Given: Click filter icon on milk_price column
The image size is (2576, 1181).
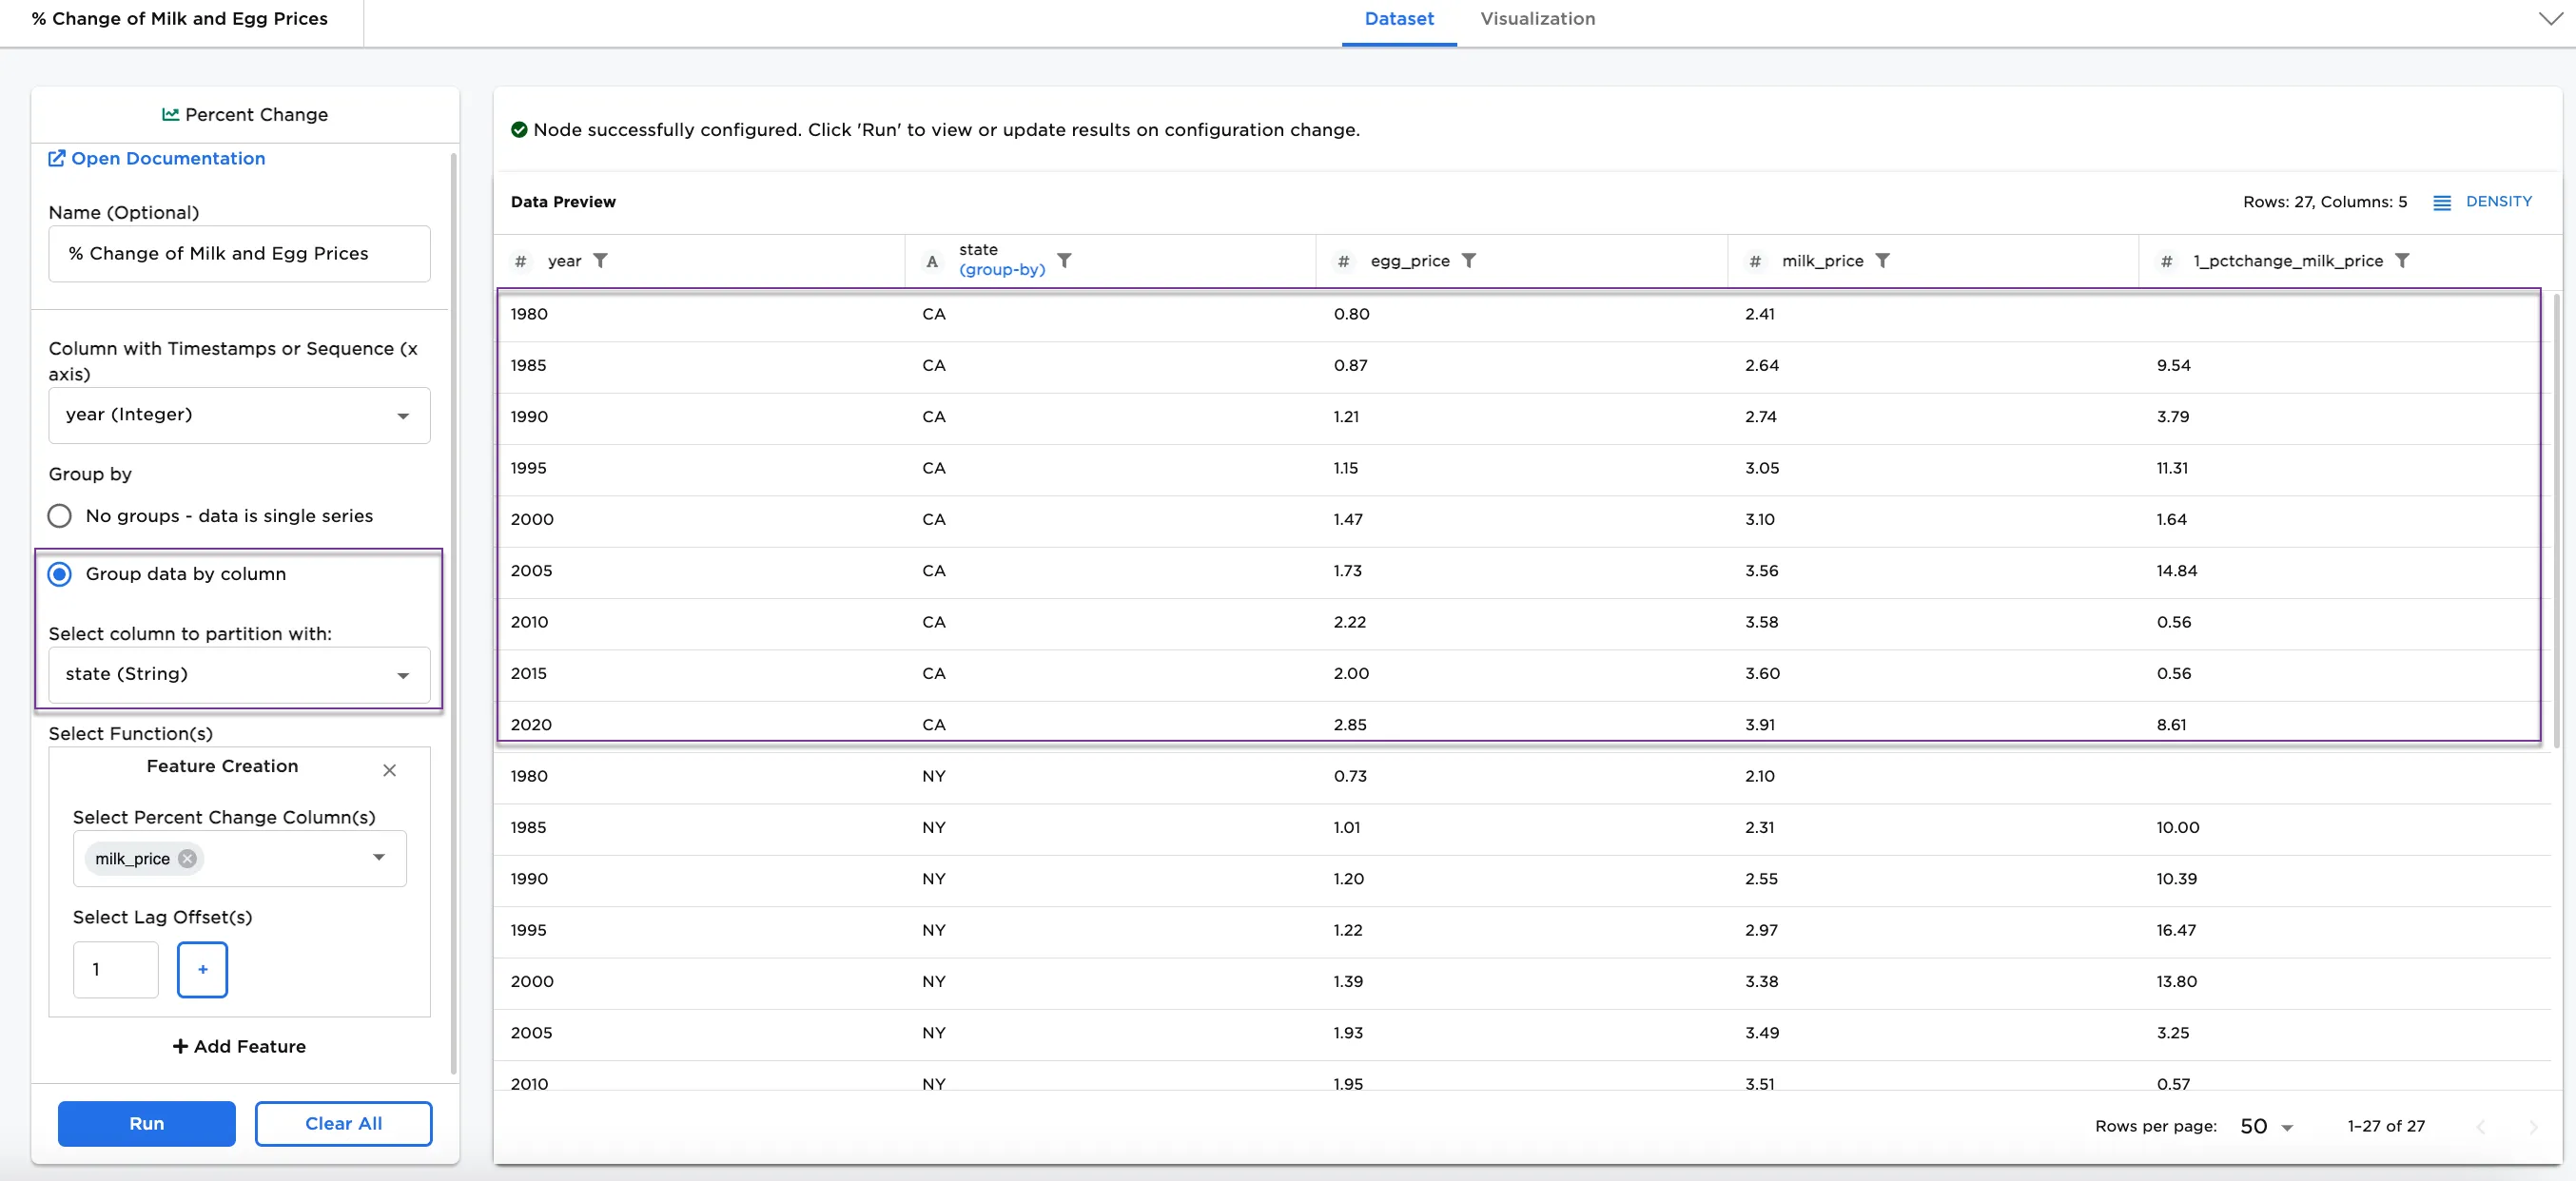Looking at the screenshot, I should [1882, 261].
